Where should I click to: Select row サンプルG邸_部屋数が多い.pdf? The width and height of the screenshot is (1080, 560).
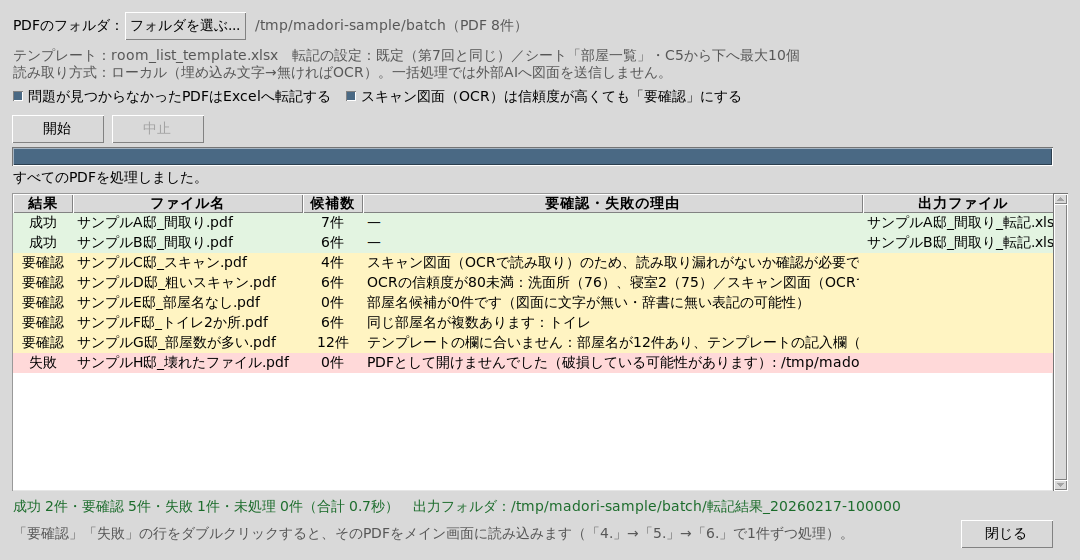point(532,342)
